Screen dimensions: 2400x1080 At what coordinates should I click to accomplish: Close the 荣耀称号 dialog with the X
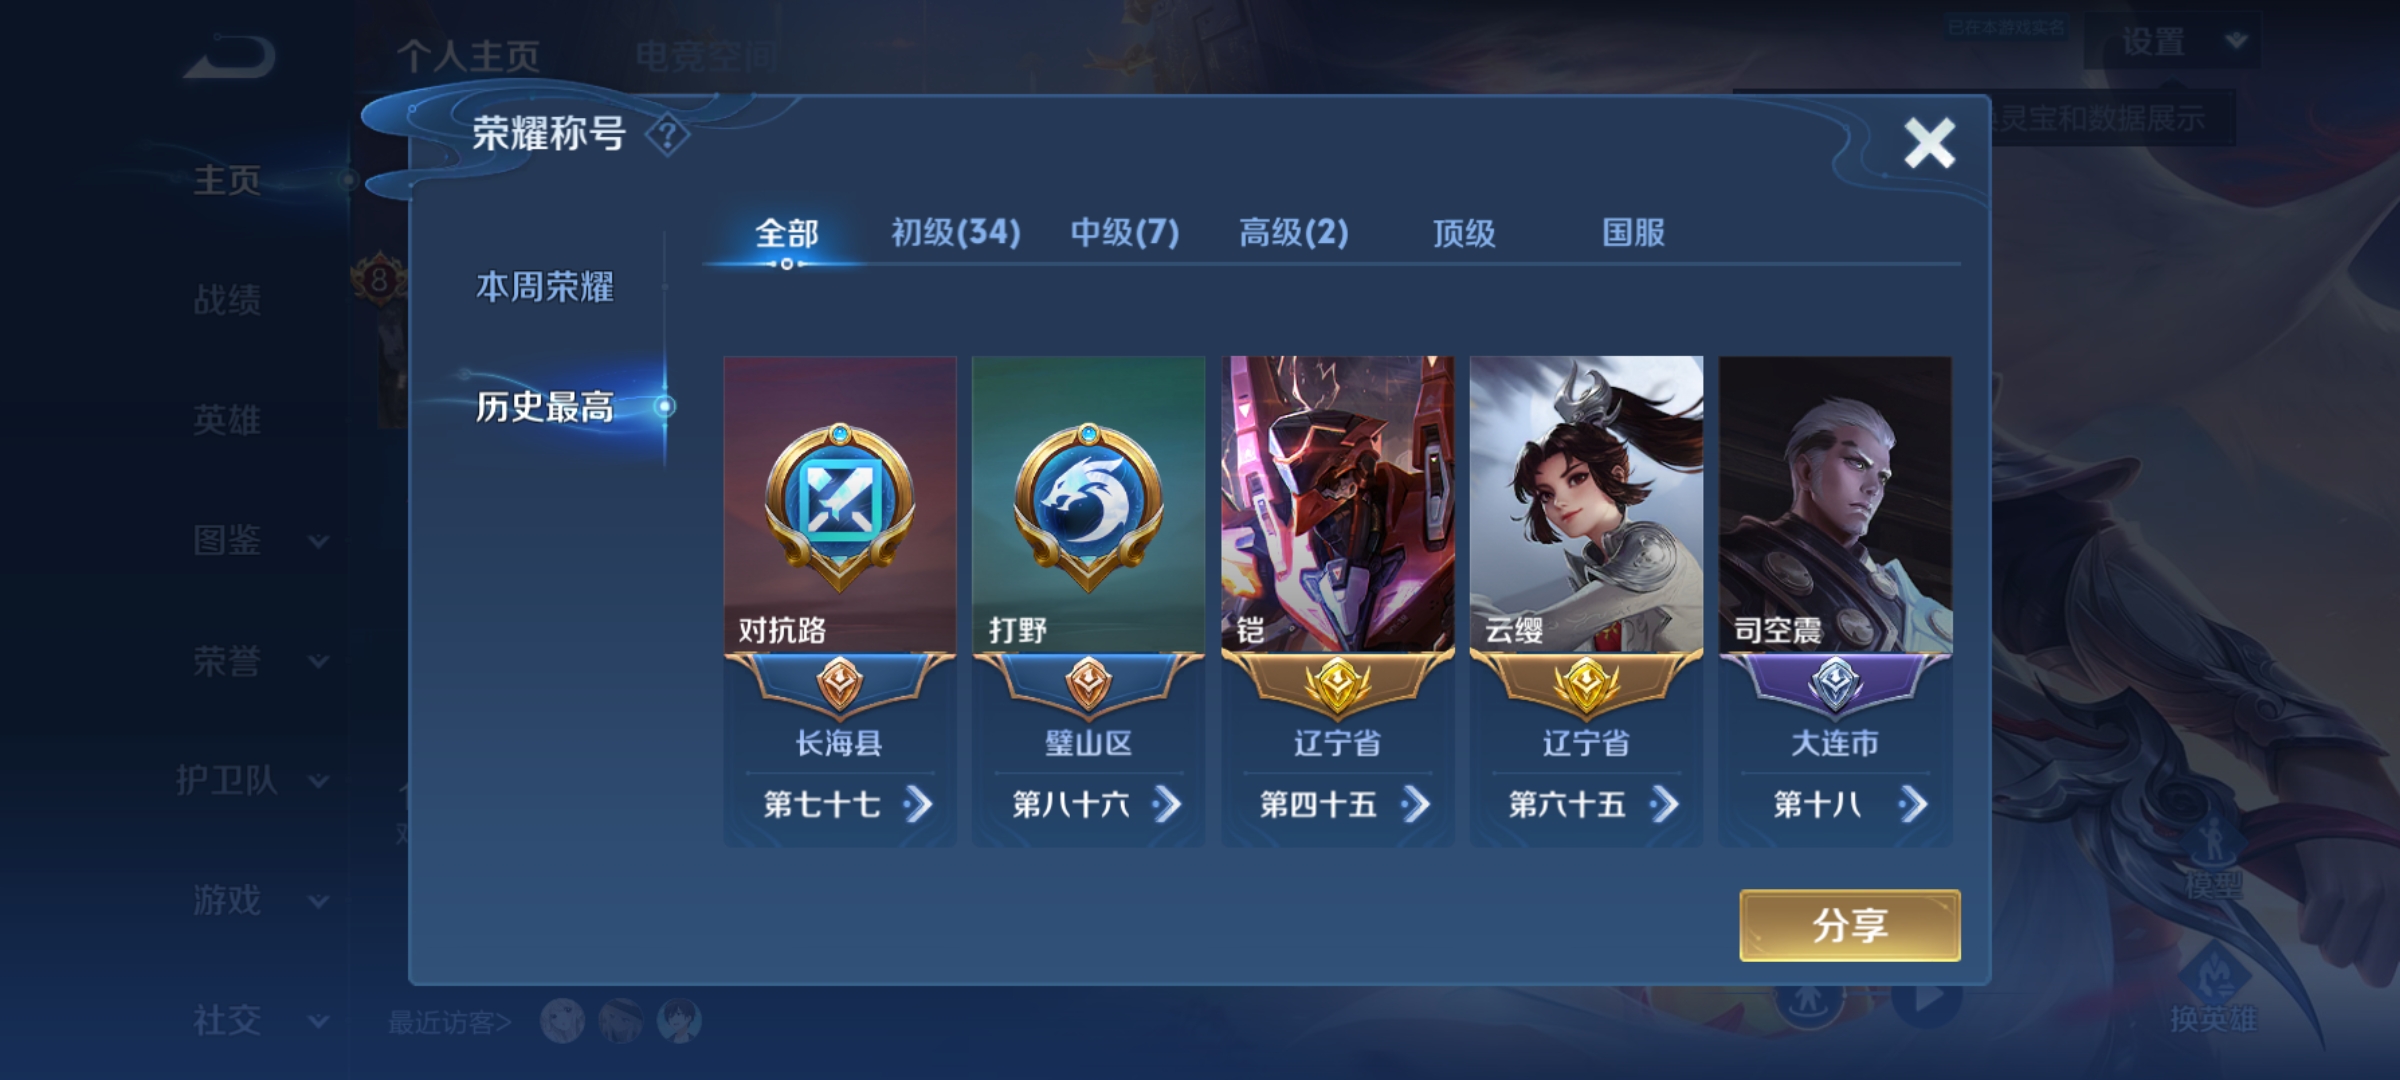pyautogui.click(x=1929, y=143)
